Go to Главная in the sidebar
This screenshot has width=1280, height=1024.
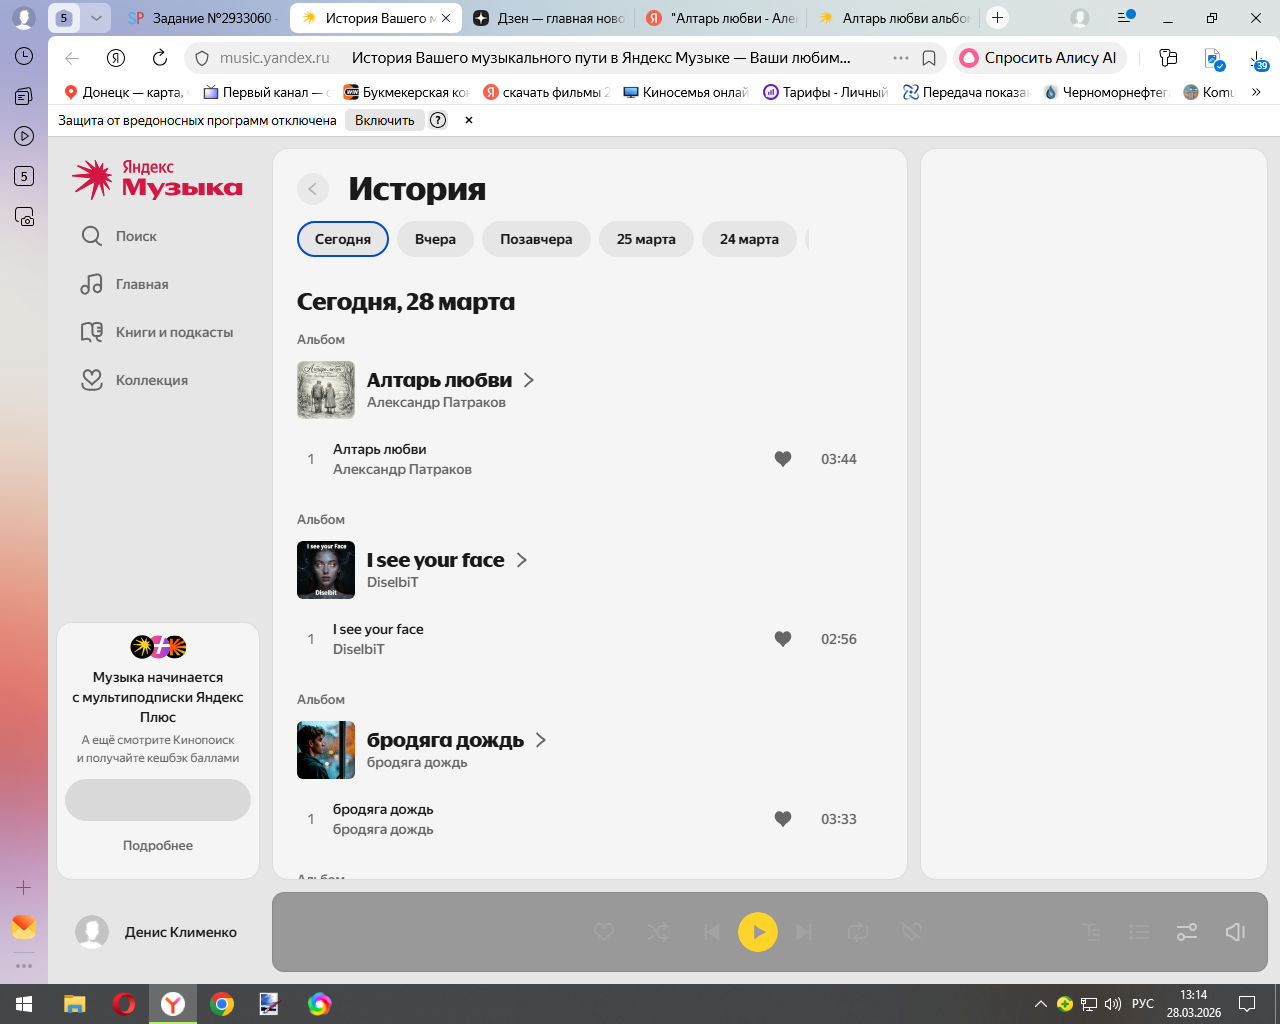coord(125,284)
